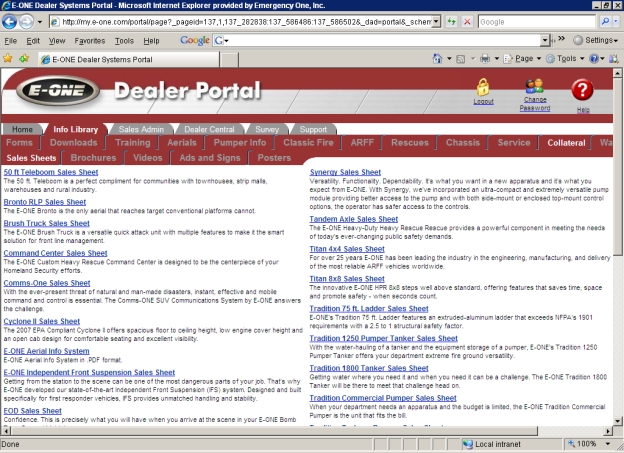Open Google toolbar Settings

point(595,40)
